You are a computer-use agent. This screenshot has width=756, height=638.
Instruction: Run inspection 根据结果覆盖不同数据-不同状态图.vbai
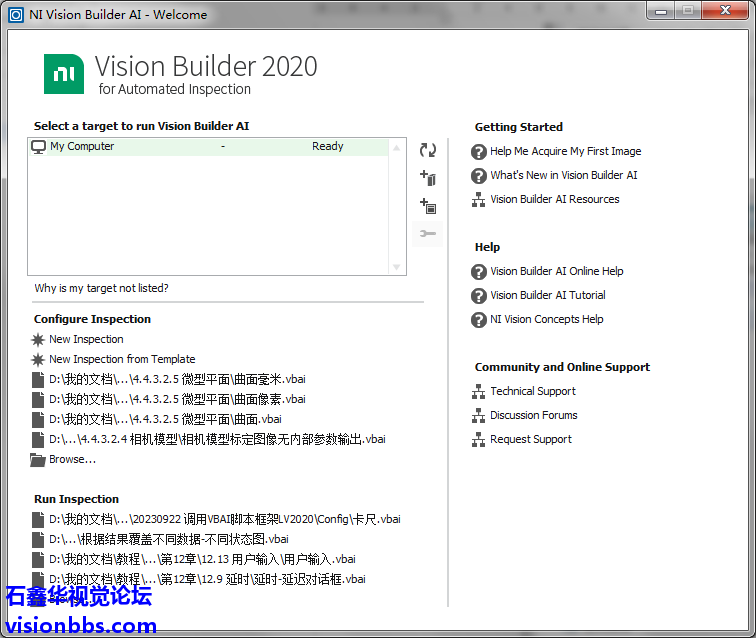[x=169, y=539]
